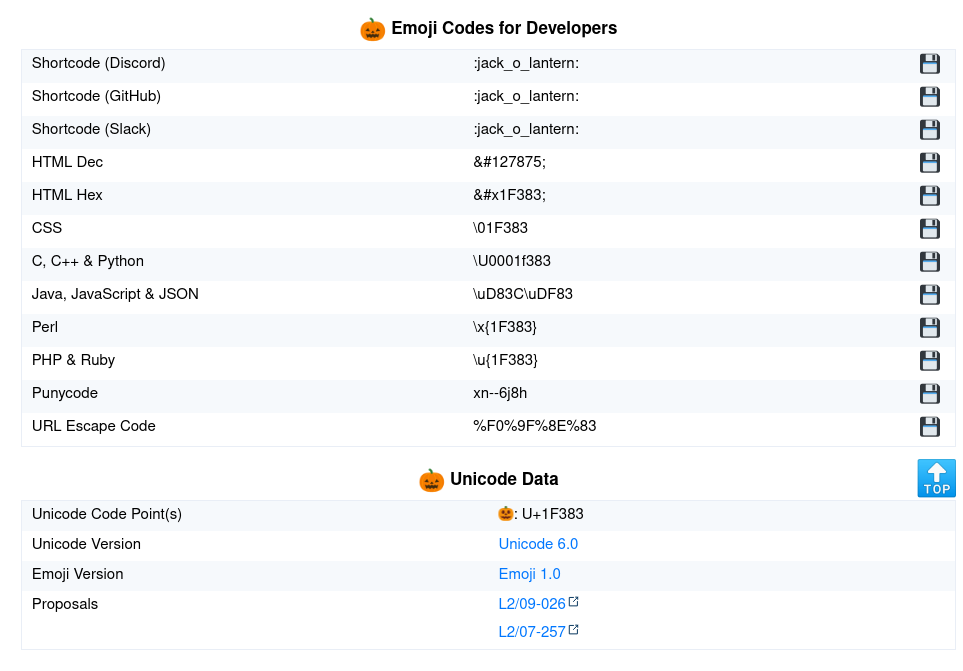The height and width of the screenshot is (671, 963).
Task: Click the pumpkin emoji next to U+1F383
Action: (505, 514)
